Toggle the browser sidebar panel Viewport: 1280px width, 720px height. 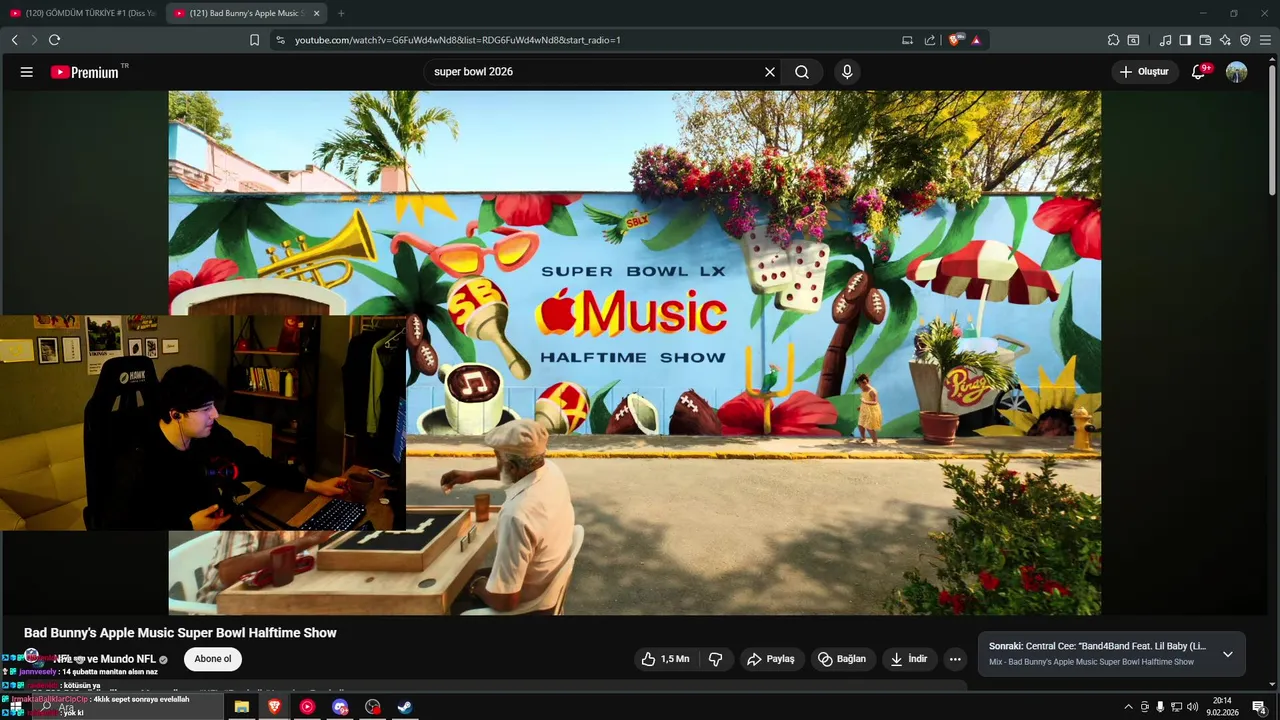click(x=1185, y=40)
